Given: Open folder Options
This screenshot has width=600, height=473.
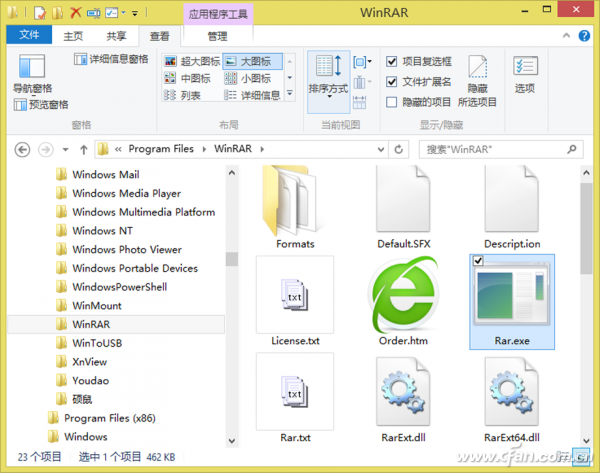Looking at the screenshot, I should click(525, 75).
